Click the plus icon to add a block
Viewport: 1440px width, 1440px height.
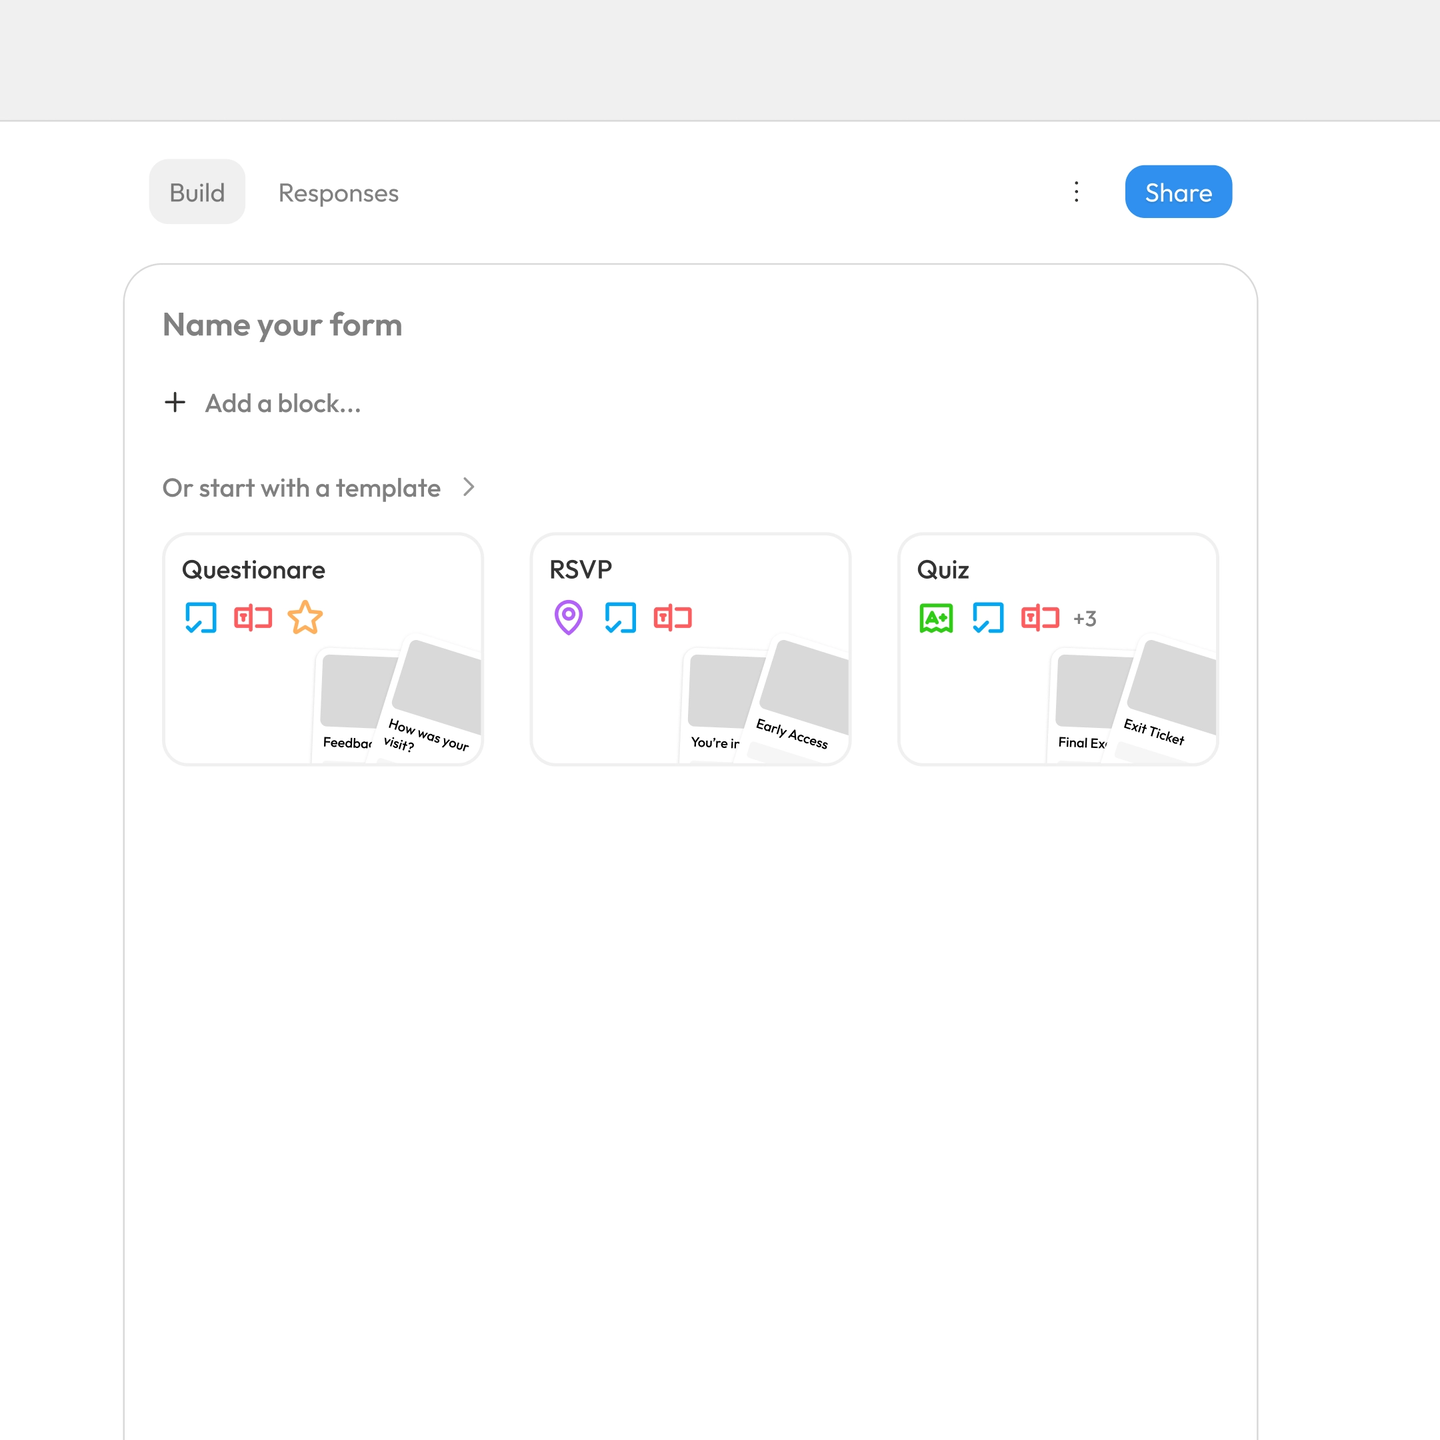point(175,402)
